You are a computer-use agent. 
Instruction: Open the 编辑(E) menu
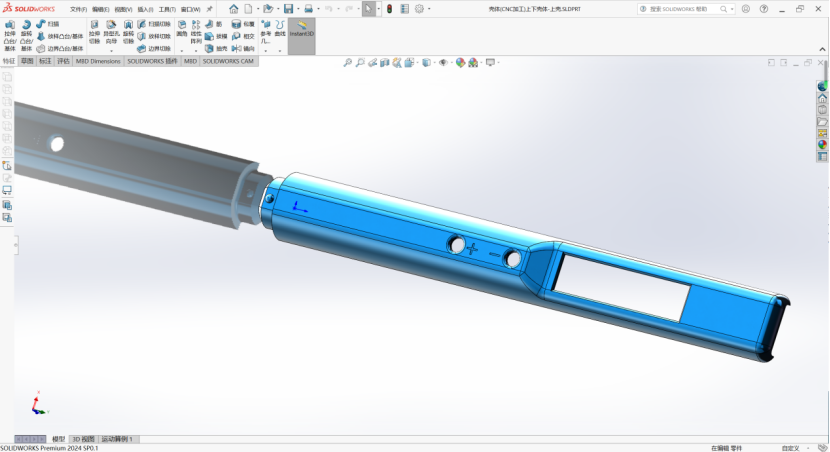[x=101, y=10]
